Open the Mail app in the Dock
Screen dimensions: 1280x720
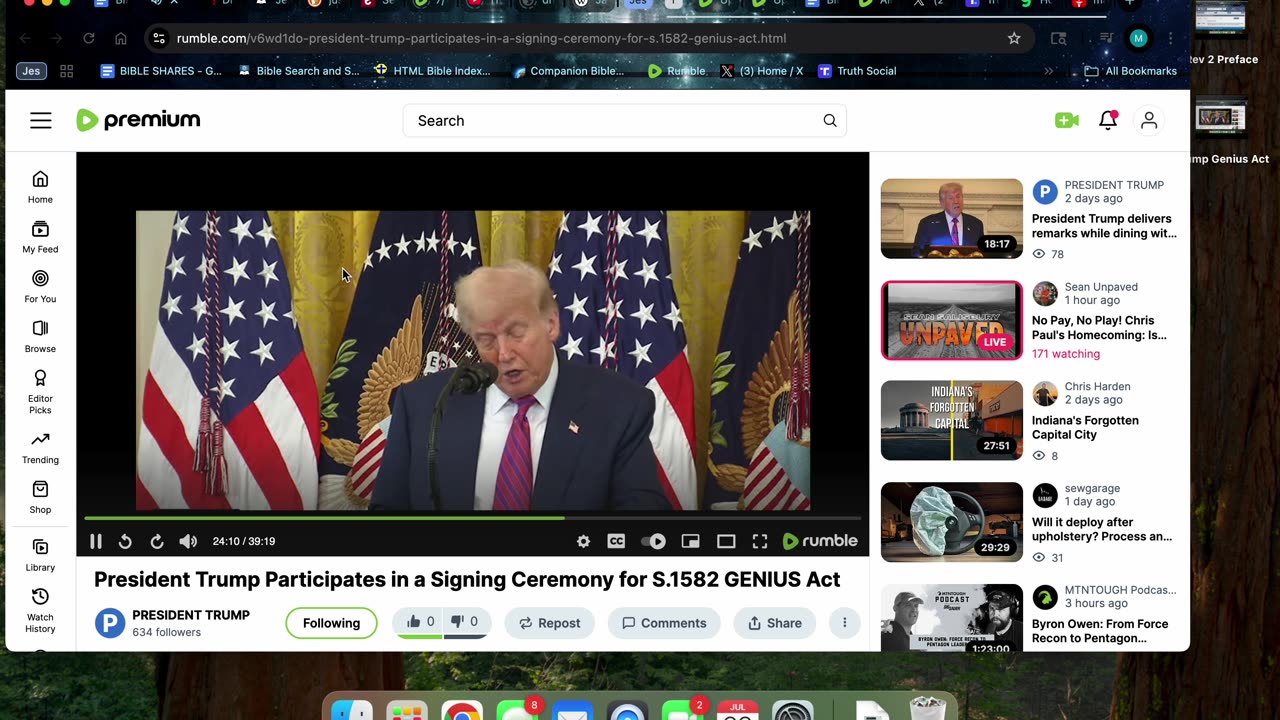[572, 712]
